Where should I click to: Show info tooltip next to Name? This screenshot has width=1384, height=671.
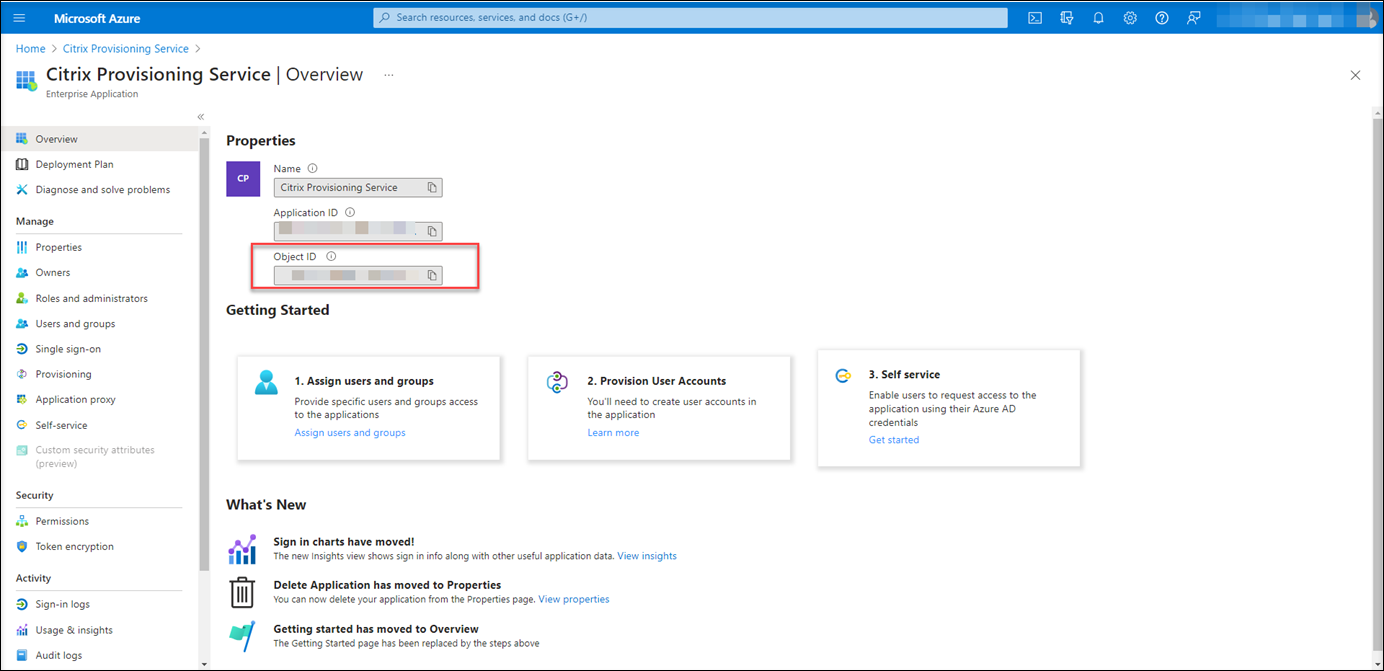click(x=312, y=169)
